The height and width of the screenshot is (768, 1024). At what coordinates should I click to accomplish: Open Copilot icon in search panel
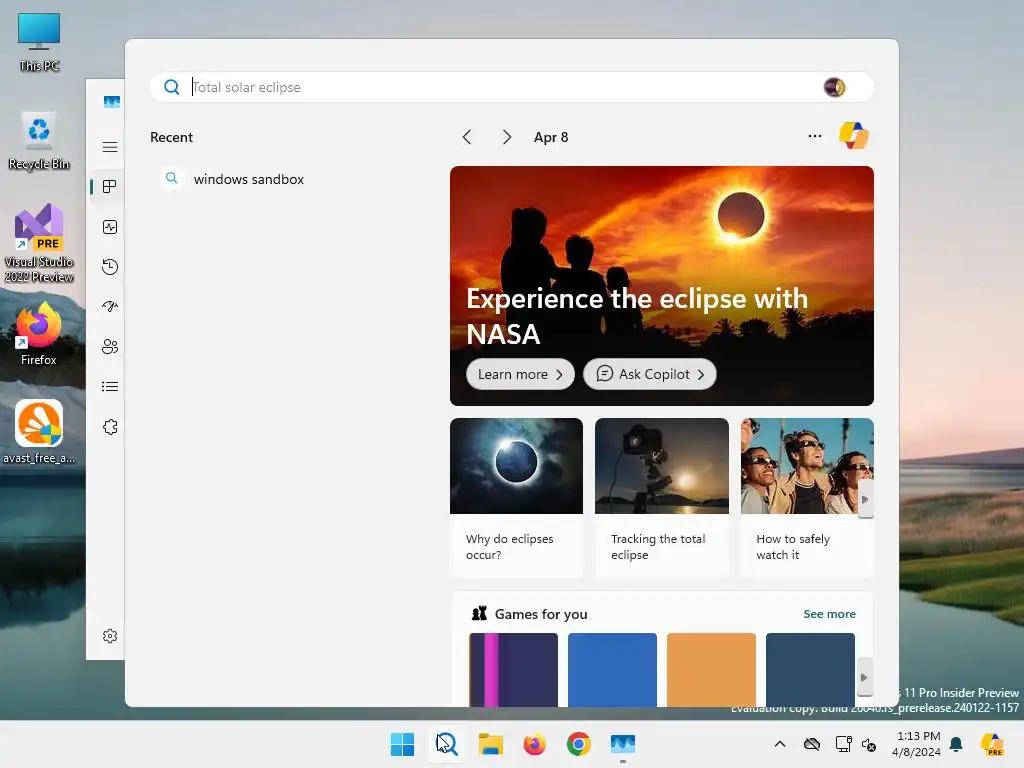854,136
